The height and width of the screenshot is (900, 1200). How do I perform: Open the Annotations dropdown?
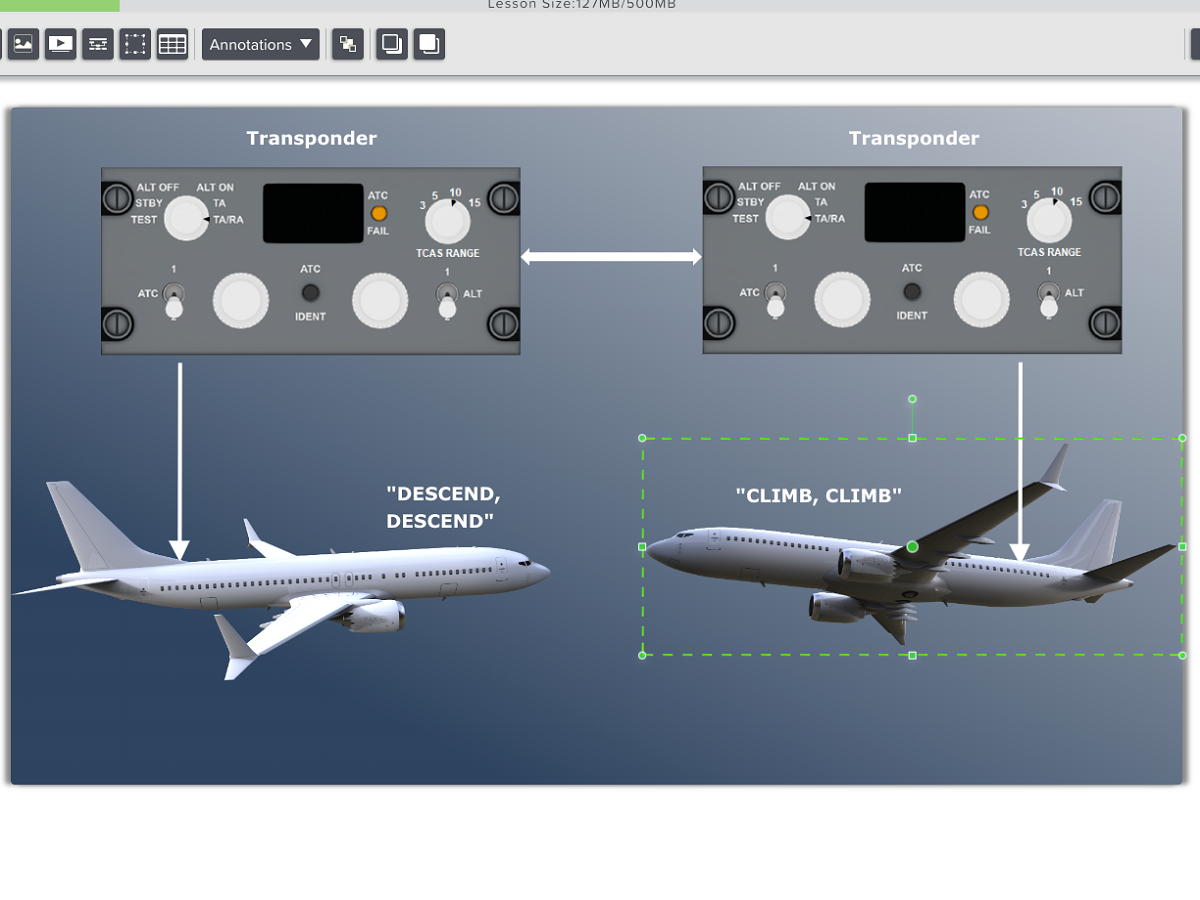[x=261, y=44]
